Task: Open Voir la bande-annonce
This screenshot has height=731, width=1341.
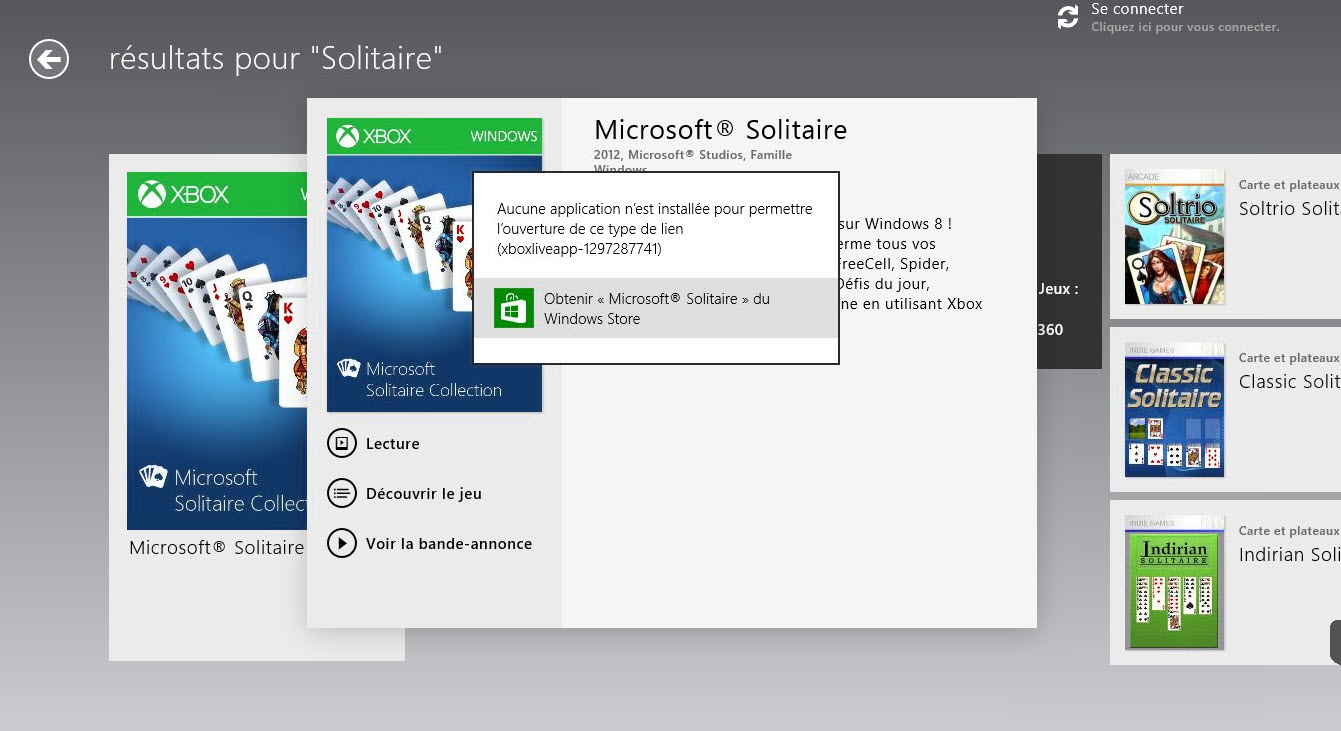Action: point(449,544)
